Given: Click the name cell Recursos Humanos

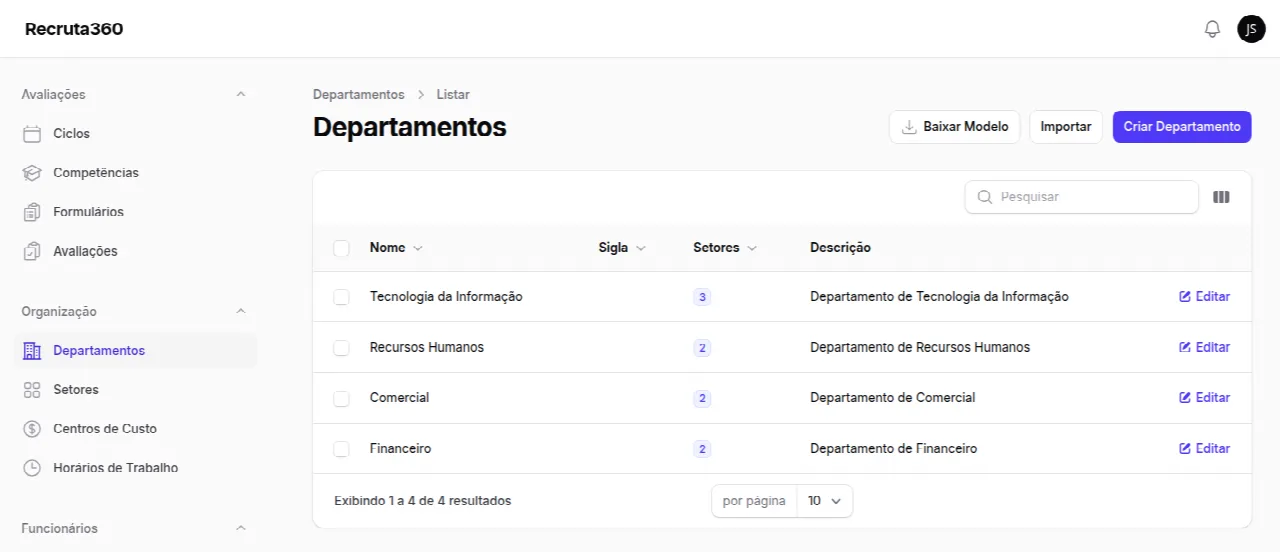Looking at the screenshot, I should click(427, 347).
